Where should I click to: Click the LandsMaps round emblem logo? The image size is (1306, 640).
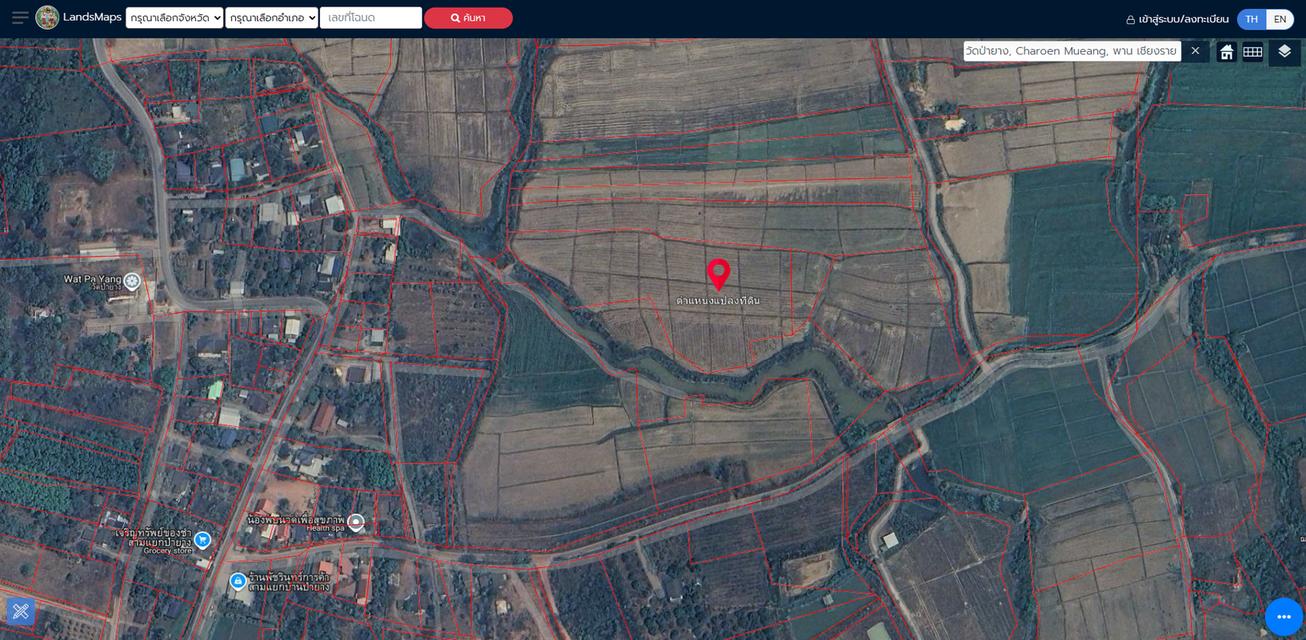point(47,18)
